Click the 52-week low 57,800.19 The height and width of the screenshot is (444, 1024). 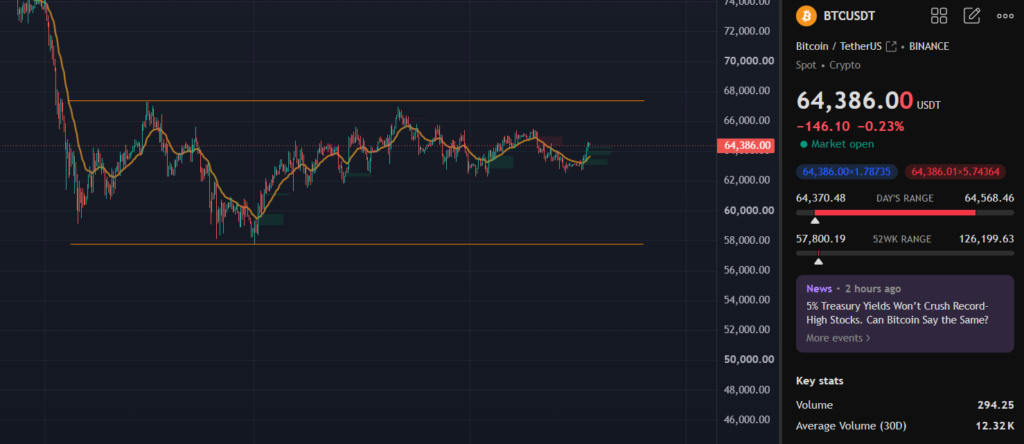tap(821, 239)
